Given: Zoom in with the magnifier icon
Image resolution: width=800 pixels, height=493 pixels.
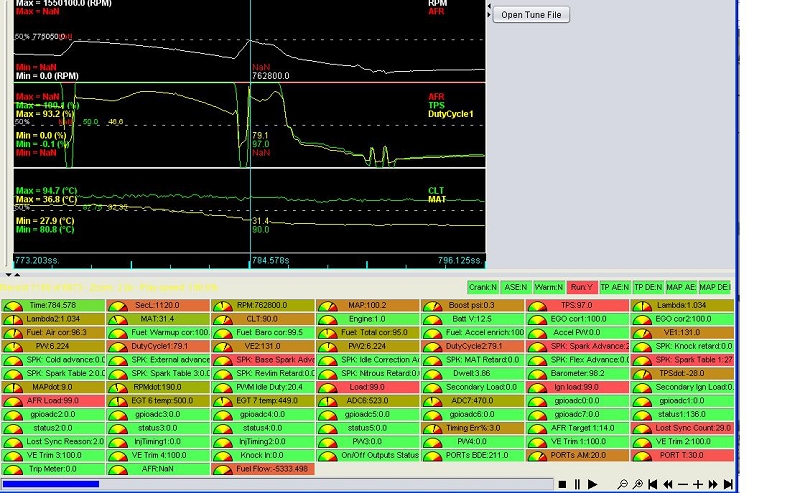Looking at the screenshot, I should 637,484.
